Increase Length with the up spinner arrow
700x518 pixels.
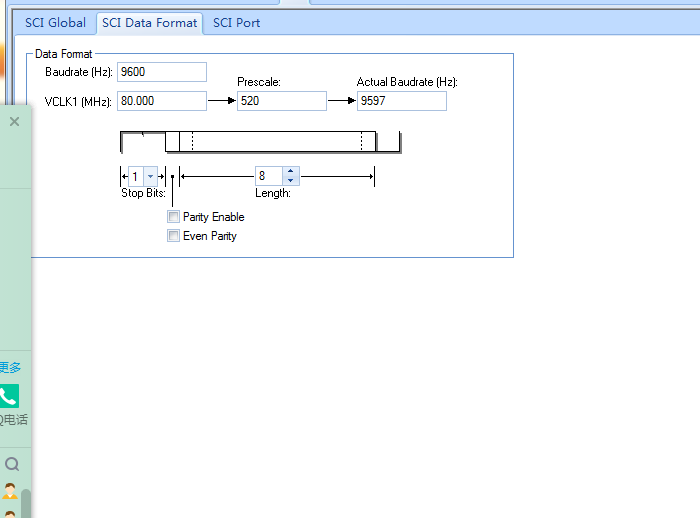(x=291, y=171)
